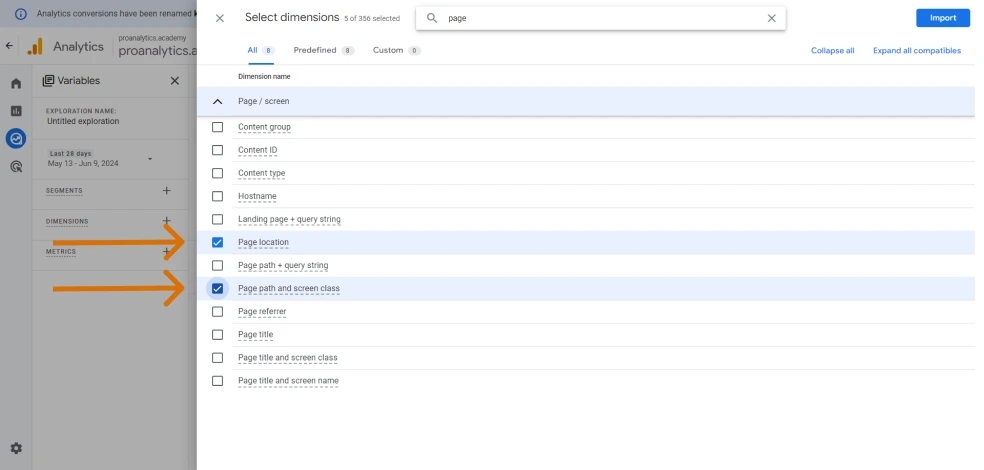
Task: Click the May 13 - Jun 9, 2024 date text
Action: [x=83, y=163]
